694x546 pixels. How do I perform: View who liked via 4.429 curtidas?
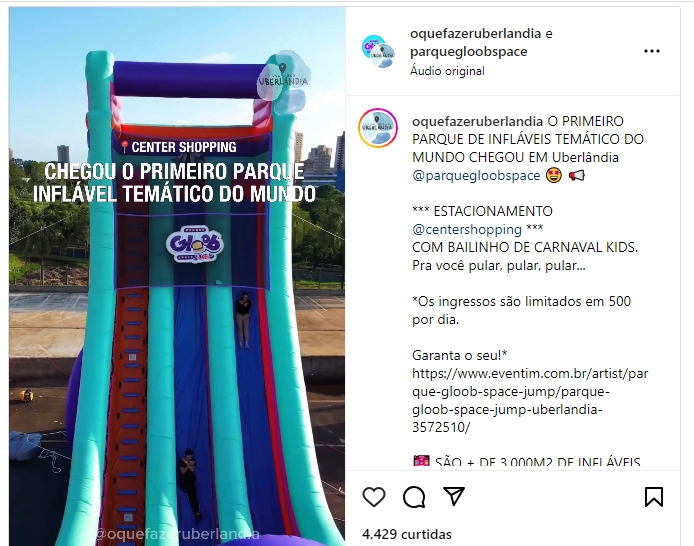407,534
